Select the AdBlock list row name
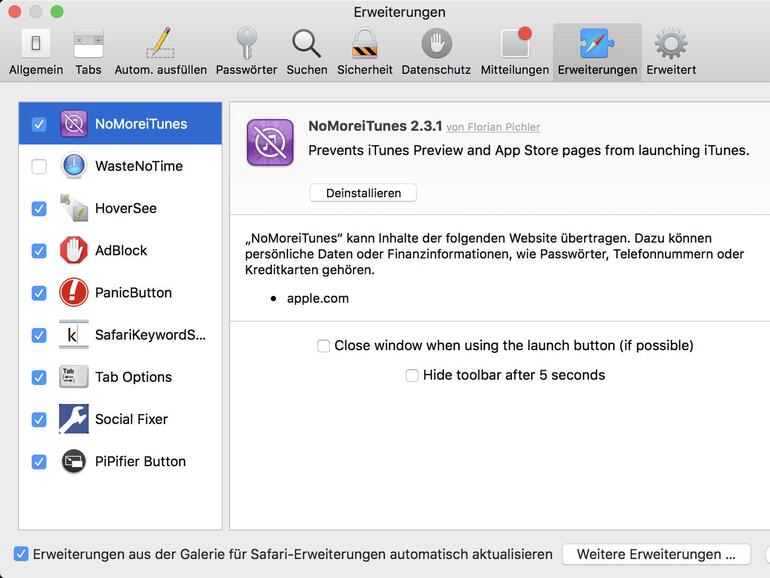 (x=121, y=250)
